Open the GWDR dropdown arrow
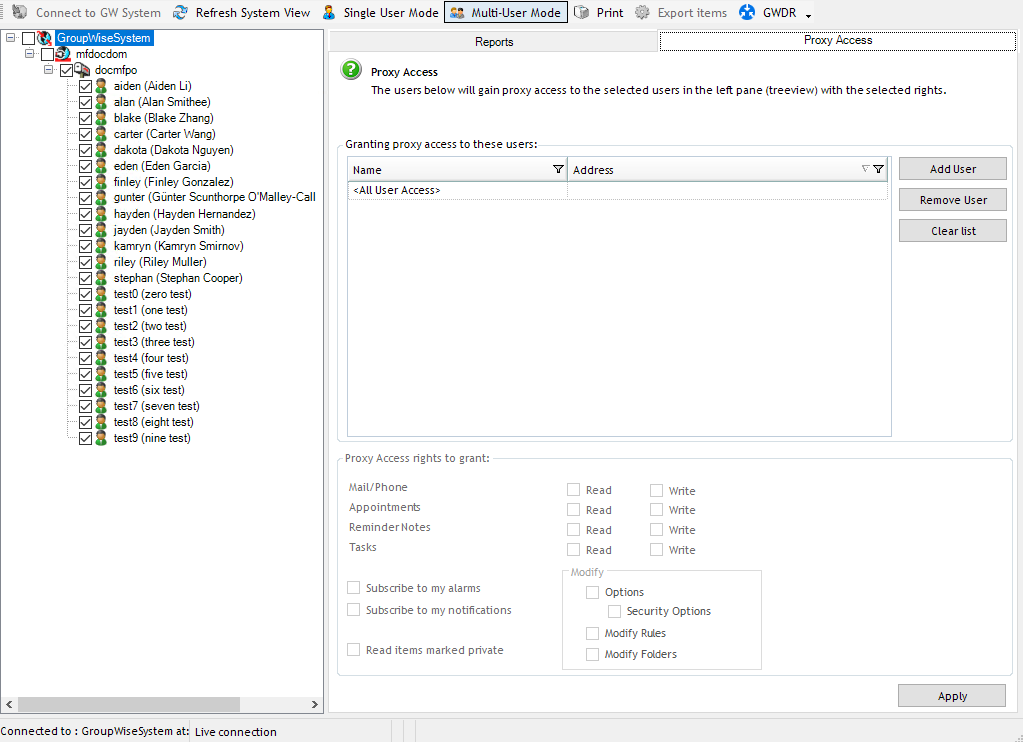This screenshot has height=742, width=1023. [806, 13]
